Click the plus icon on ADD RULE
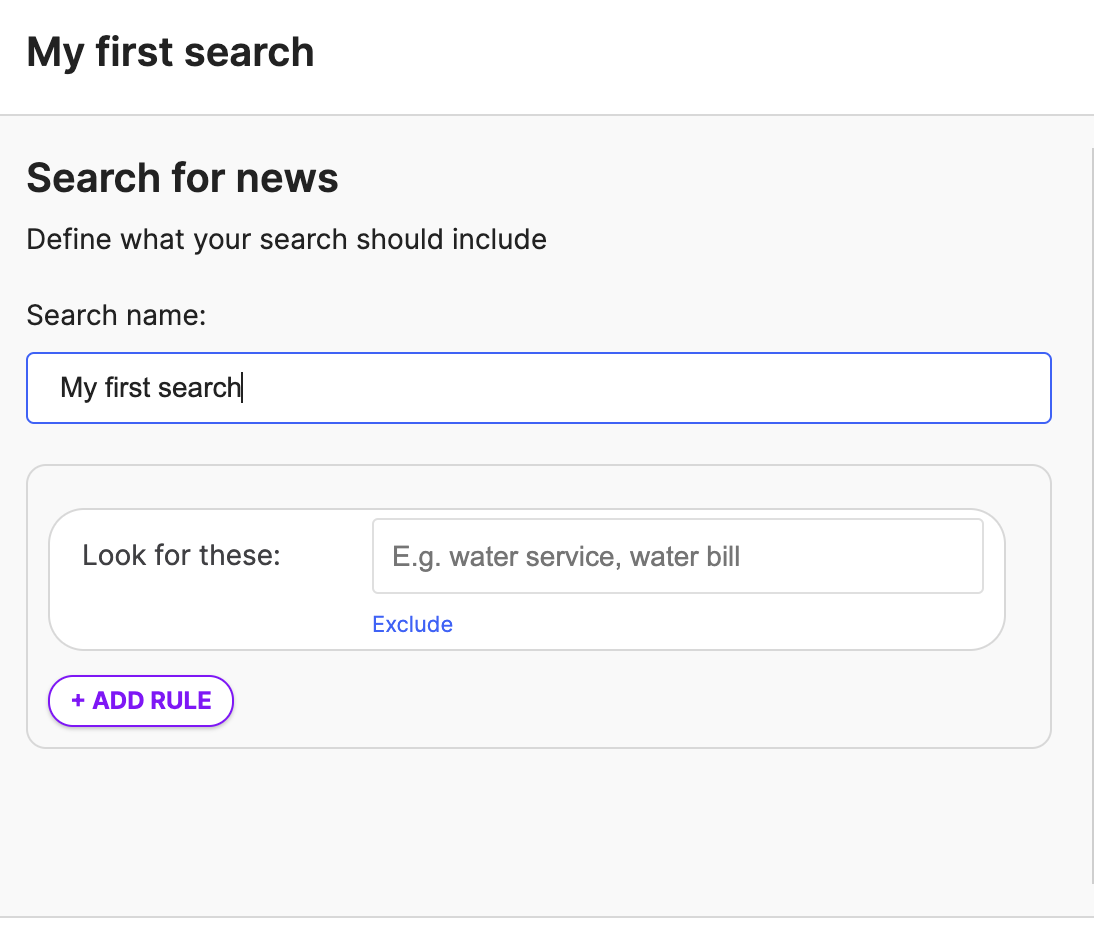This screenshot has height=932, width=1094. 77,700
